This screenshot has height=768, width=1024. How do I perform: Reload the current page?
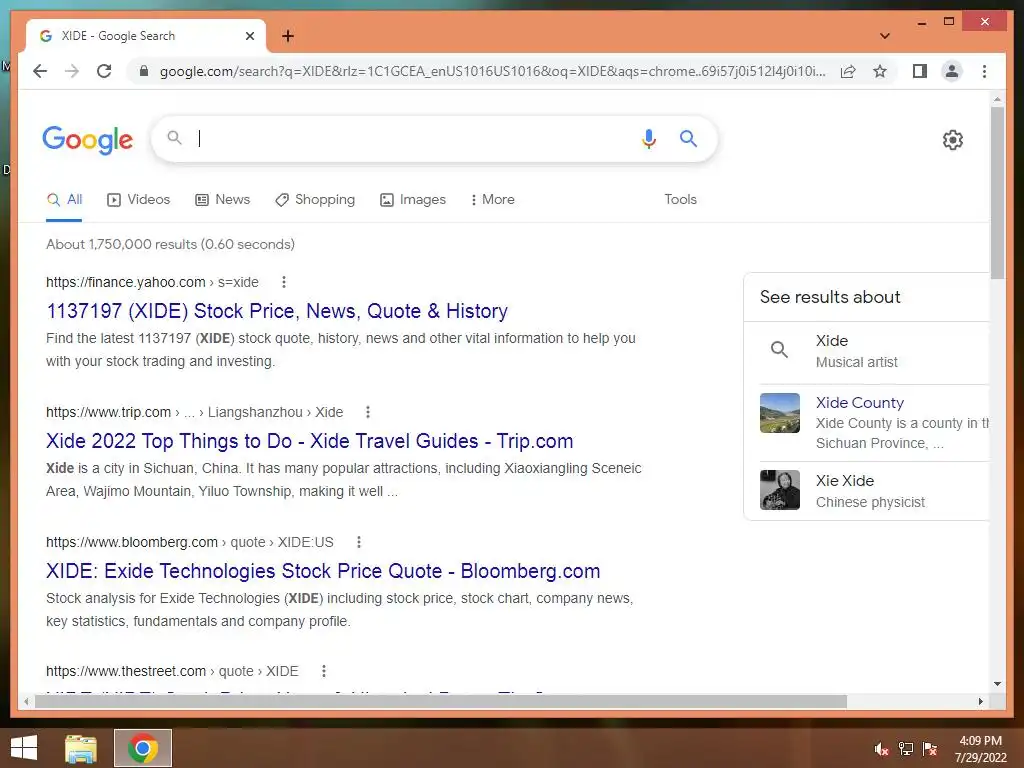(x=104, y=71)
